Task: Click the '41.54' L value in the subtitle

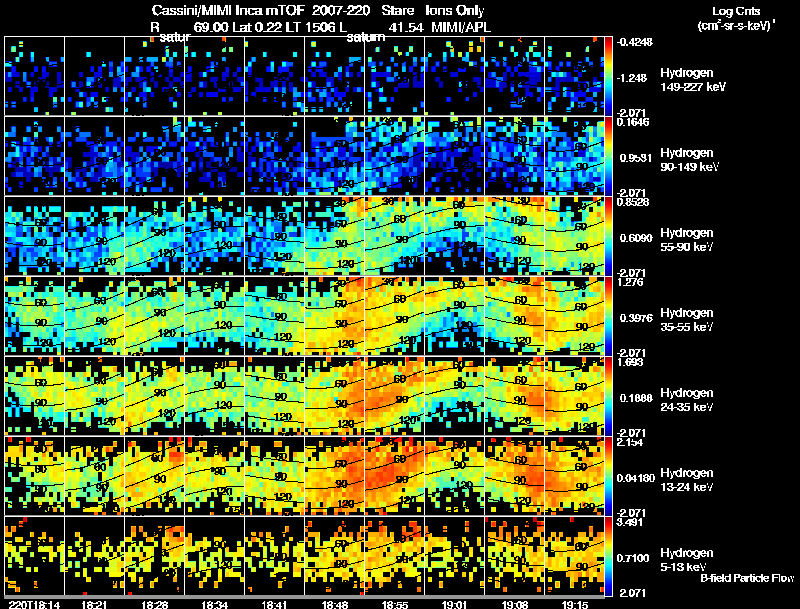Action: pyautogui.click(x=406, y=28)
